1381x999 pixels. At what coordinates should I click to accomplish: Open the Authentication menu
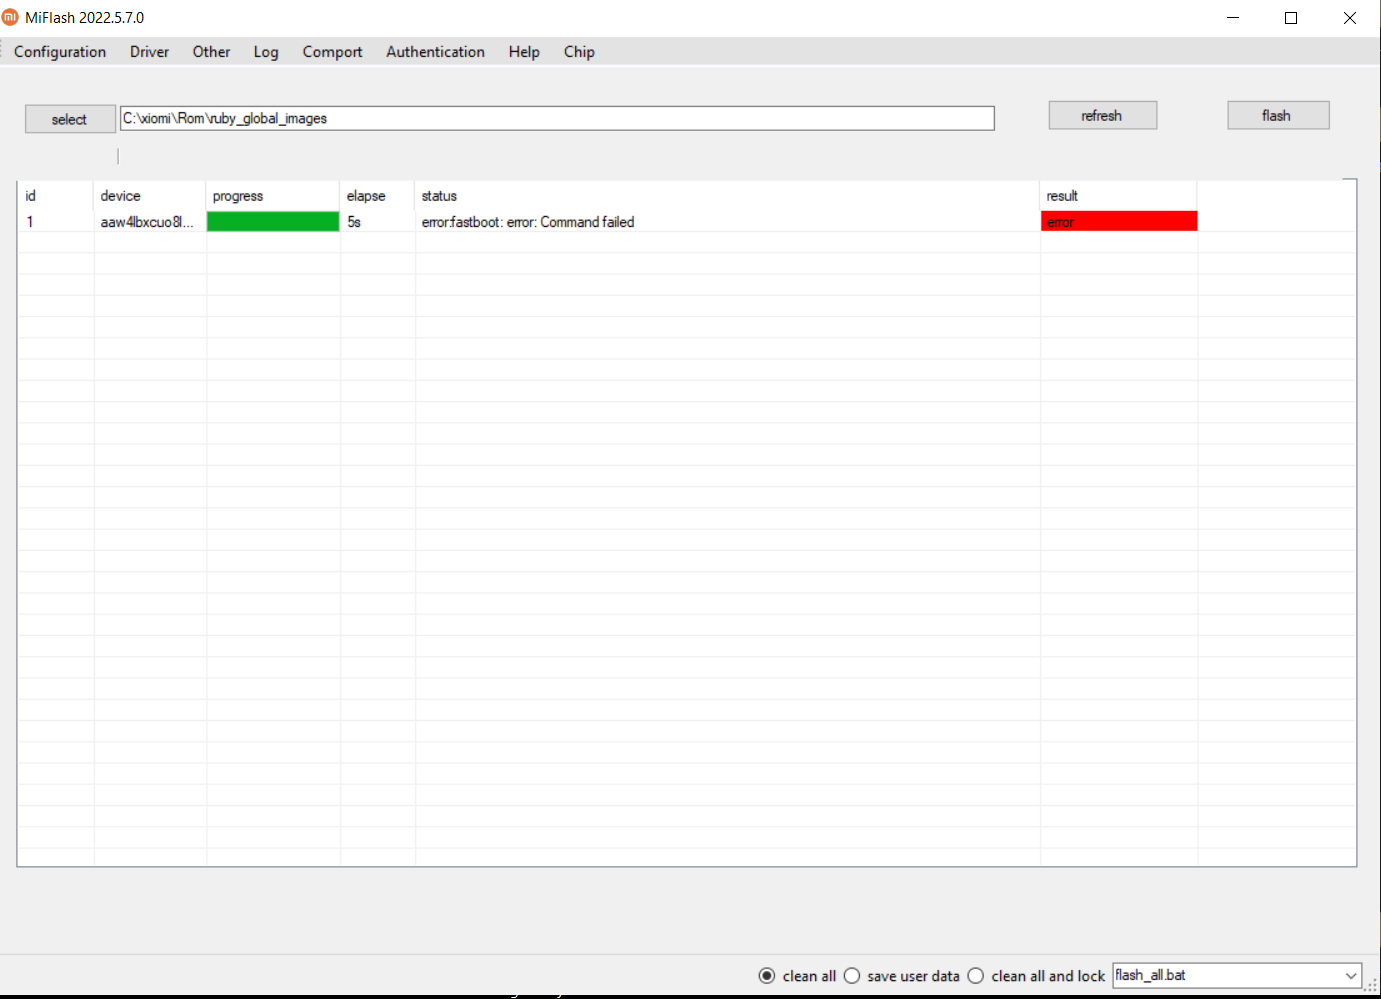tap(435, 52)
